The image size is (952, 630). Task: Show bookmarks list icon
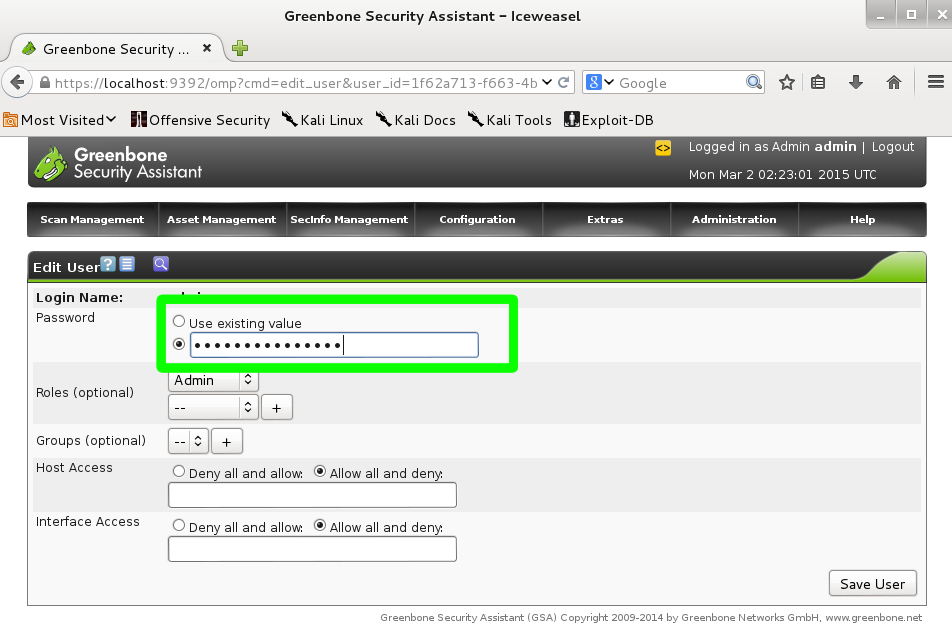pyautogui.click(x=818, y=83)
